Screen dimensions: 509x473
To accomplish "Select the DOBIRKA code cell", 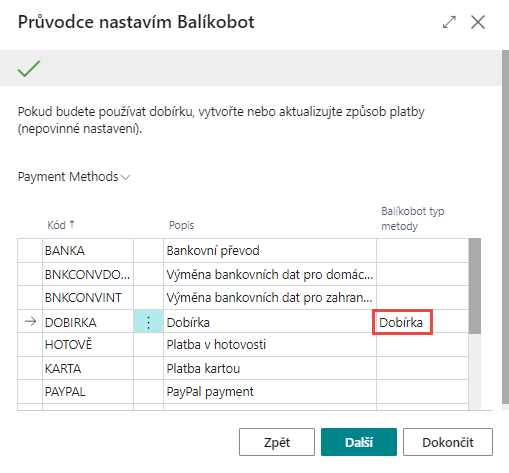I will click(x=88, y=322).
